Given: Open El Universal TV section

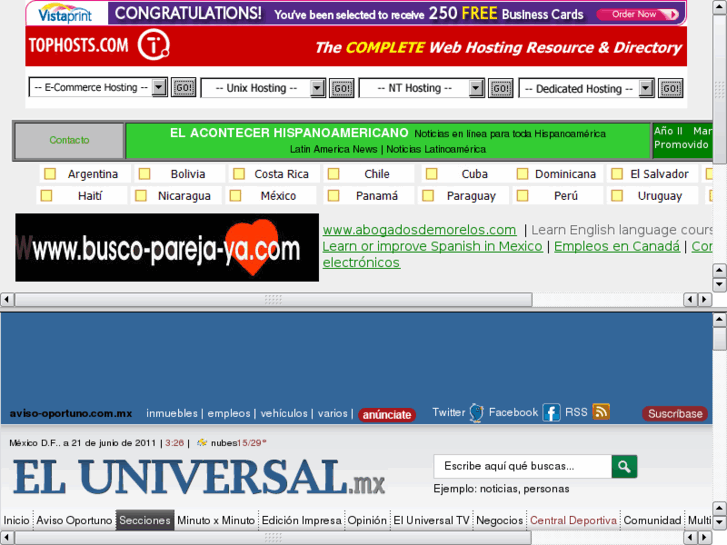Looking at the screenshot, I should pyautogui.click(x=432, y=520).
